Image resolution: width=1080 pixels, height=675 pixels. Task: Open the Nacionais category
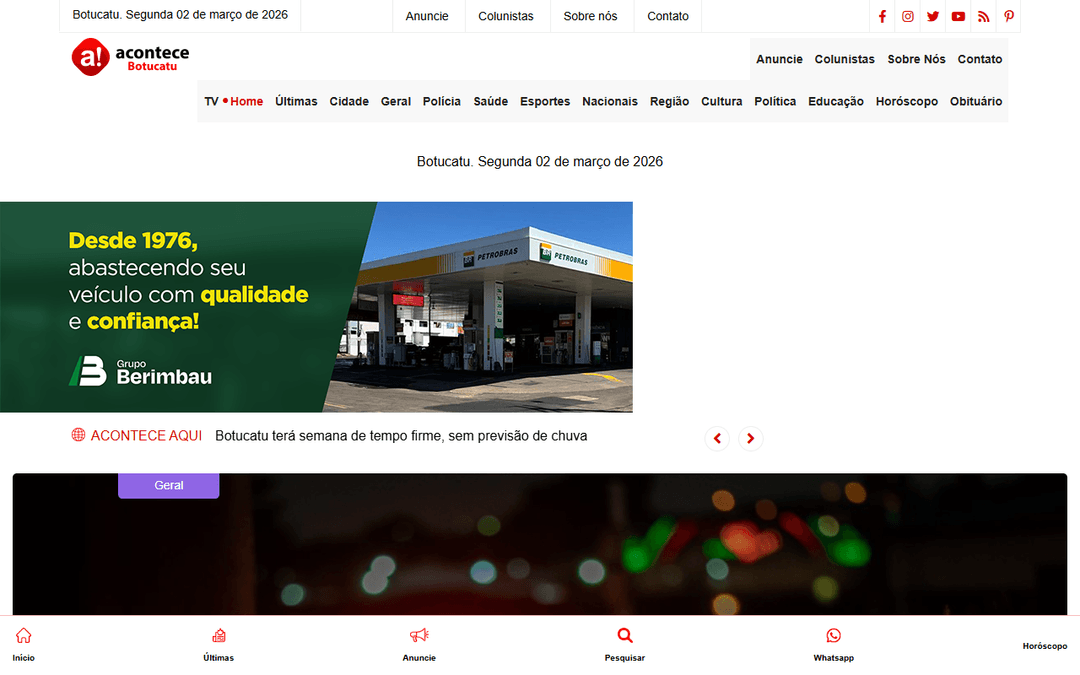610,101
